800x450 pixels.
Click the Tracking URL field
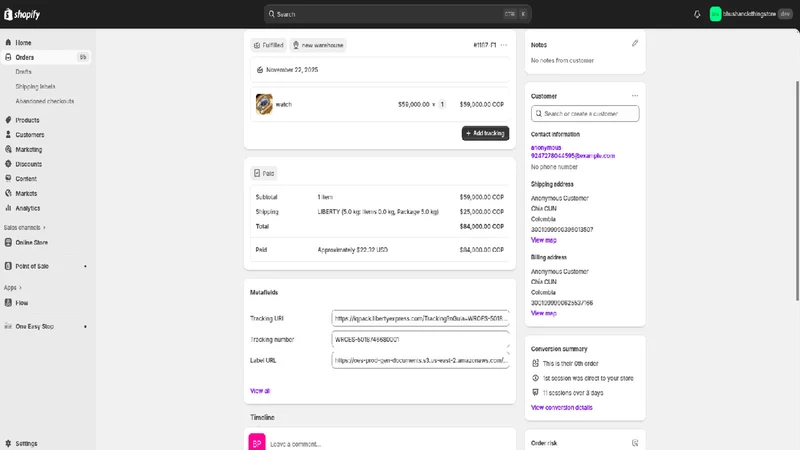(420, 318)
